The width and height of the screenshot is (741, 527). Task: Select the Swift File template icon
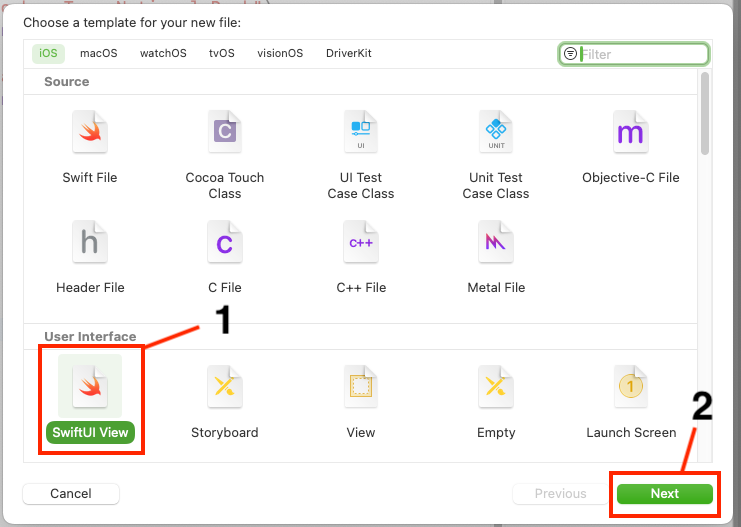[90, 132]
